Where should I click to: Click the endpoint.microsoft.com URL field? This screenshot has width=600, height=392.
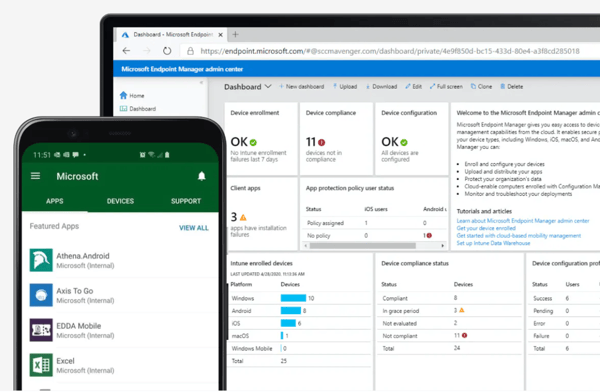point(390,51)
